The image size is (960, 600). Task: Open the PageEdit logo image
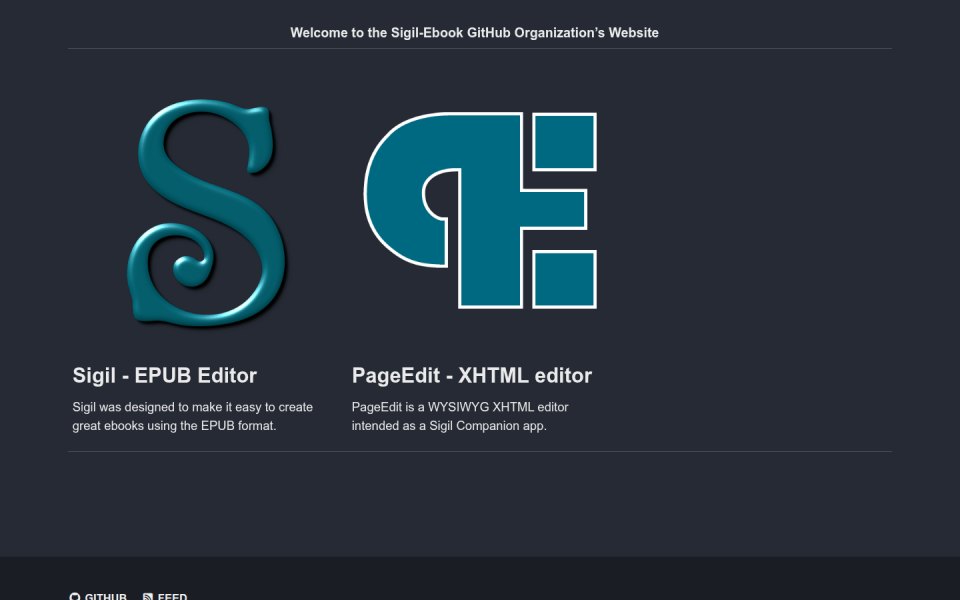(480, 210)
